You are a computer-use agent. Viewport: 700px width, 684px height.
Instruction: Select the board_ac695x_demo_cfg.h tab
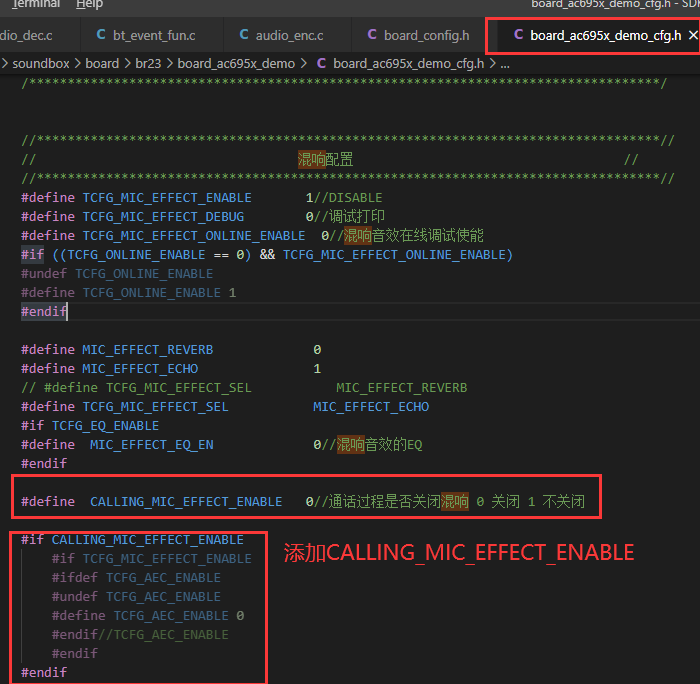point(605,35)
